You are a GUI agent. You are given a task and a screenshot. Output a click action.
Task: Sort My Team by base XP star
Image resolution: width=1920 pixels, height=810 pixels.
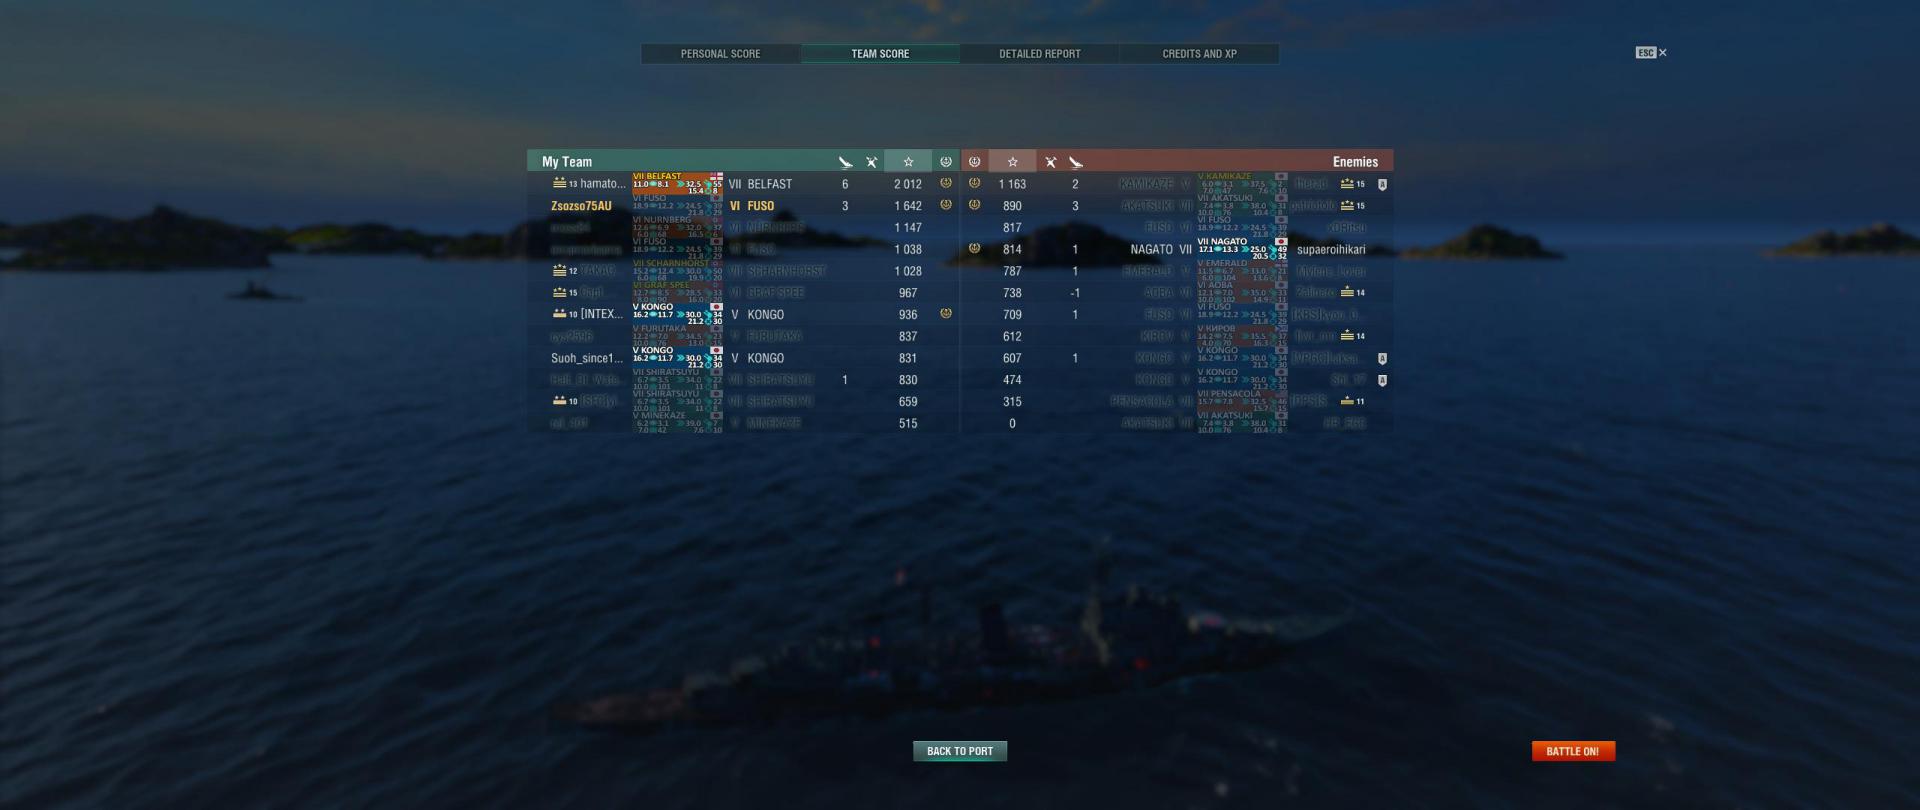(x=908, y=162)
